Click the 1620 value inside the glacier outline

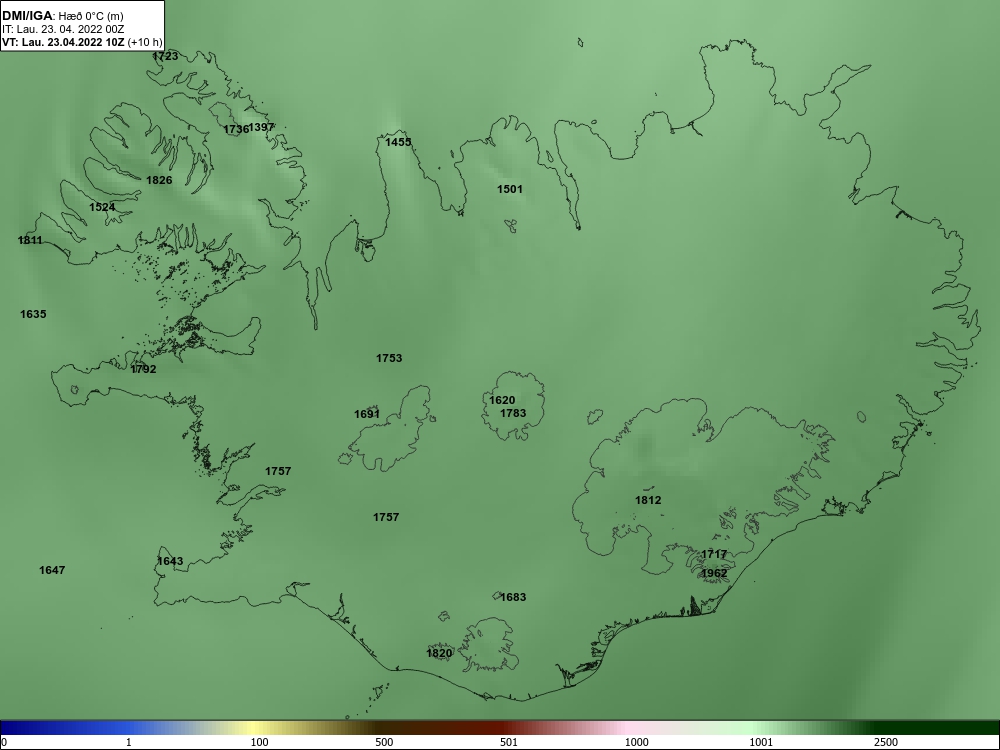[502, 401]
